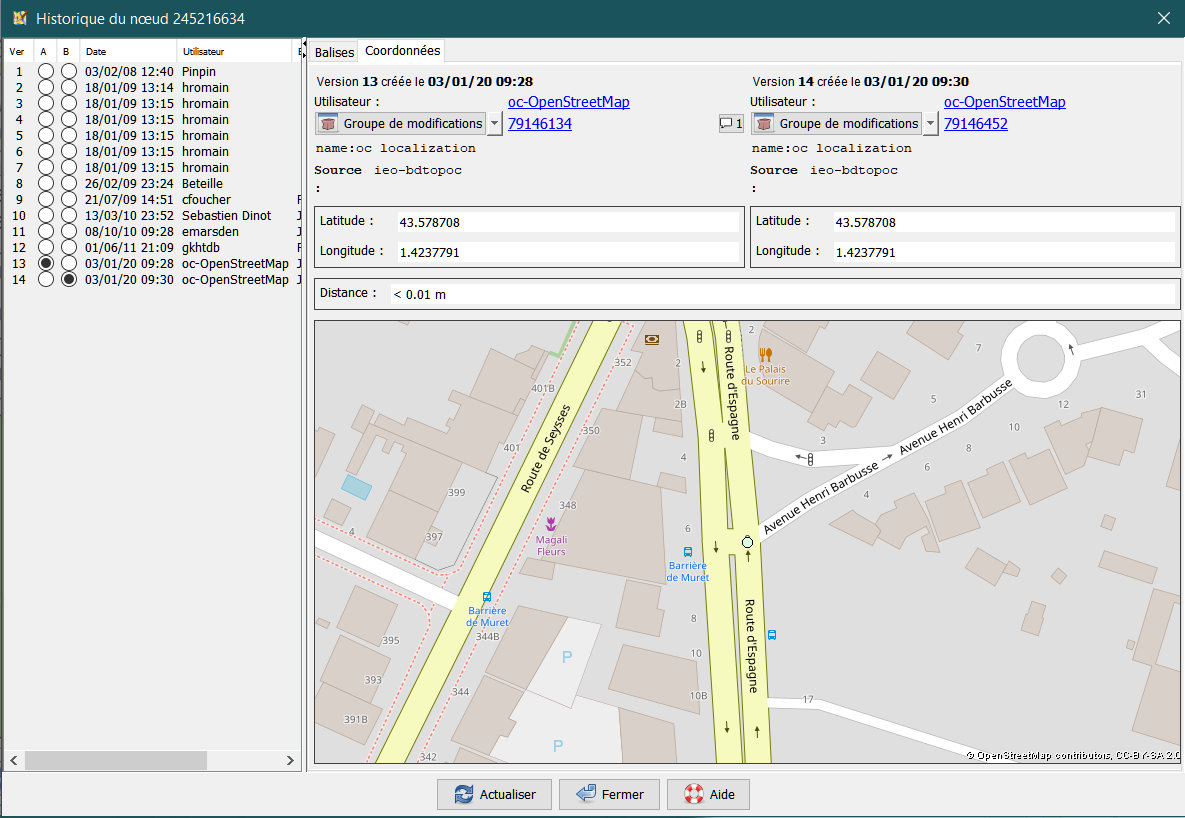Select column A radio for version 12

coord(45,247)
